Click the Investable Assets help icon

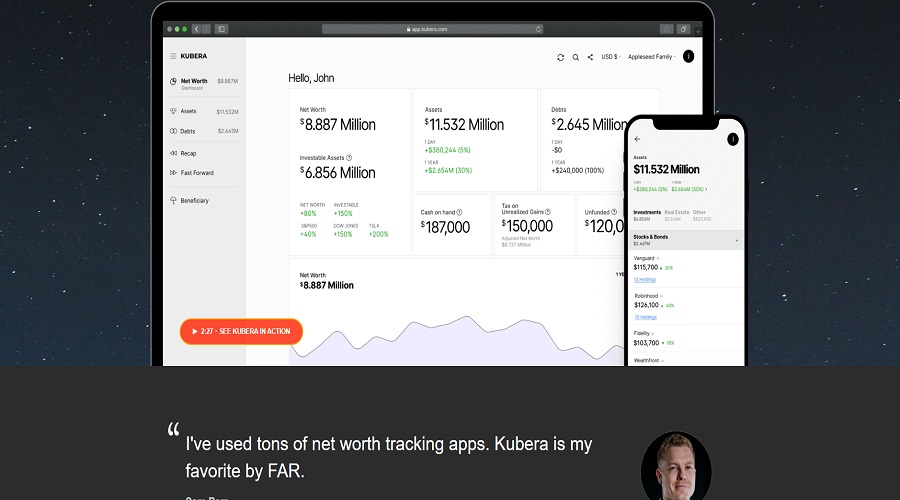tap(349, 158)
